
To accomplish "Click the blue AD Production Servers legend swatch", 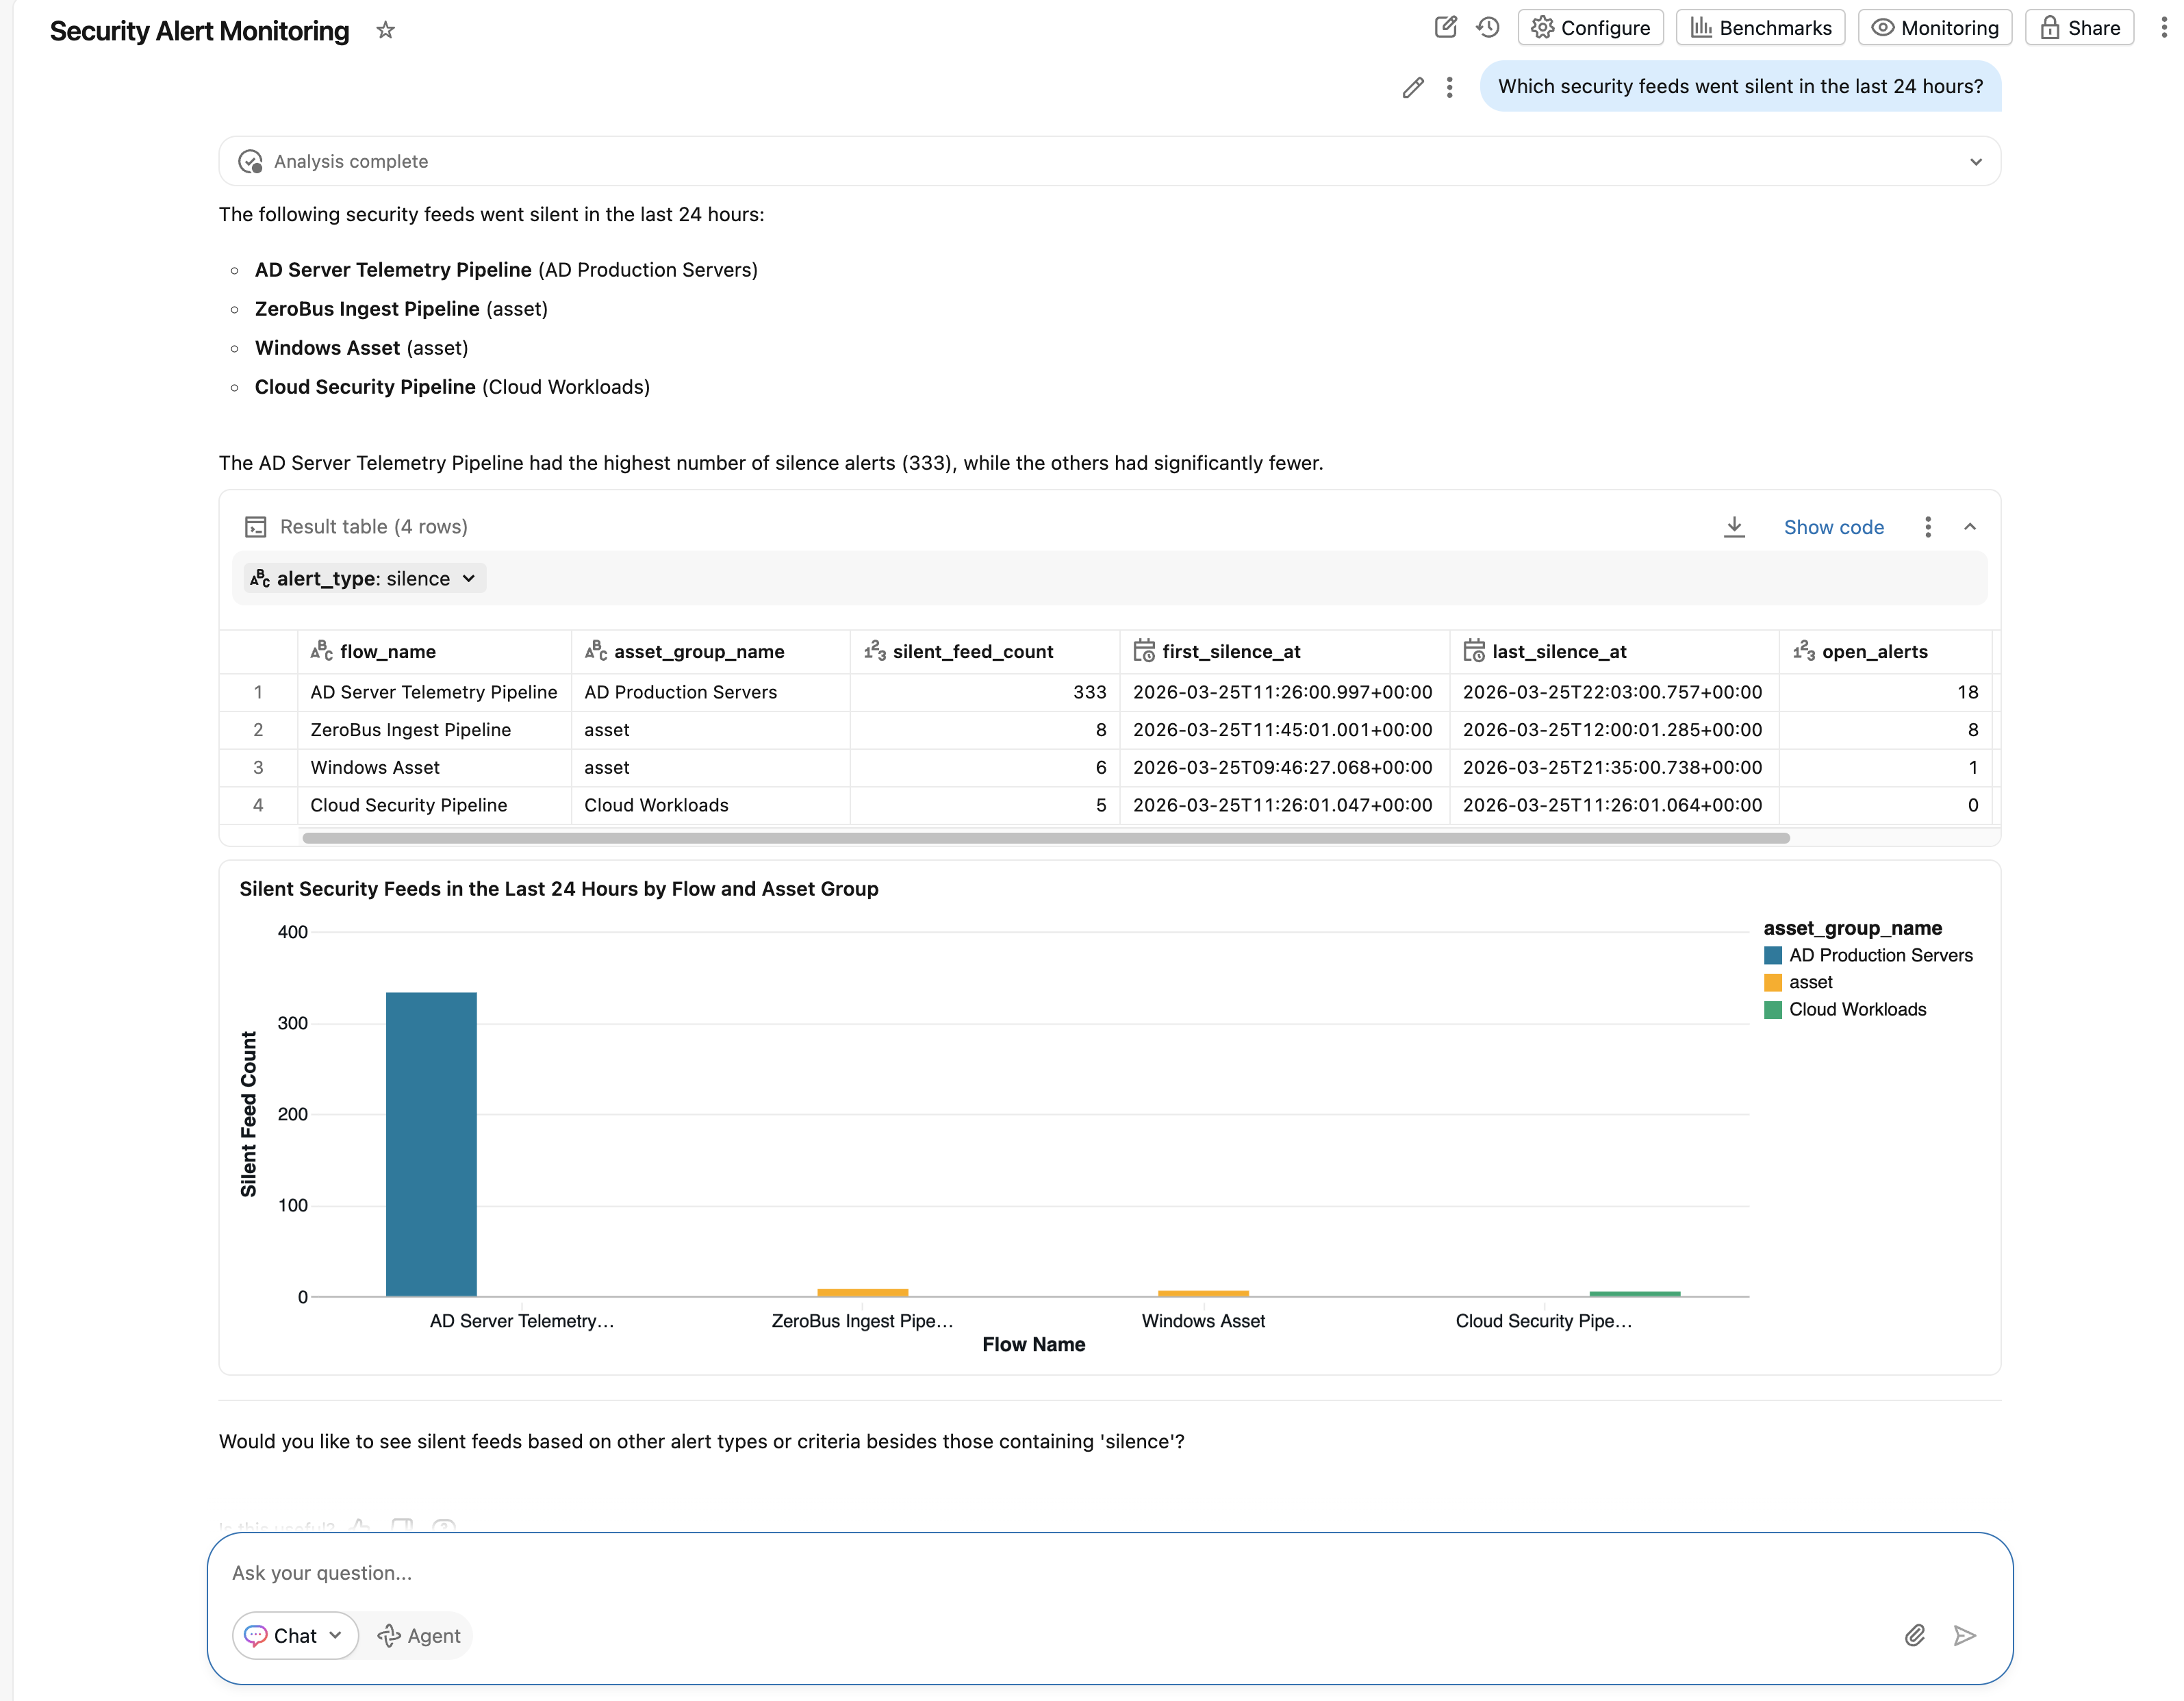I will pyautogui.click(x=1773, y=956).
